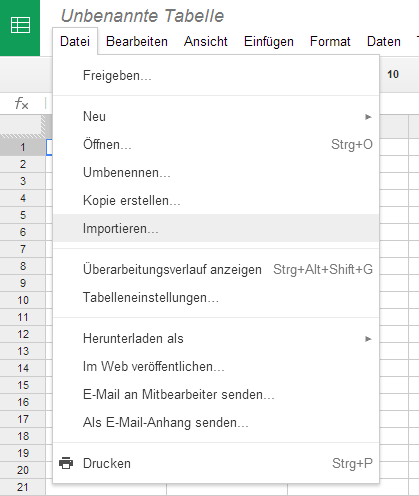419x496 pixels.
Task: Open Tabelleneinstellungen... from the menu
Action: click(x=216, y=297)
